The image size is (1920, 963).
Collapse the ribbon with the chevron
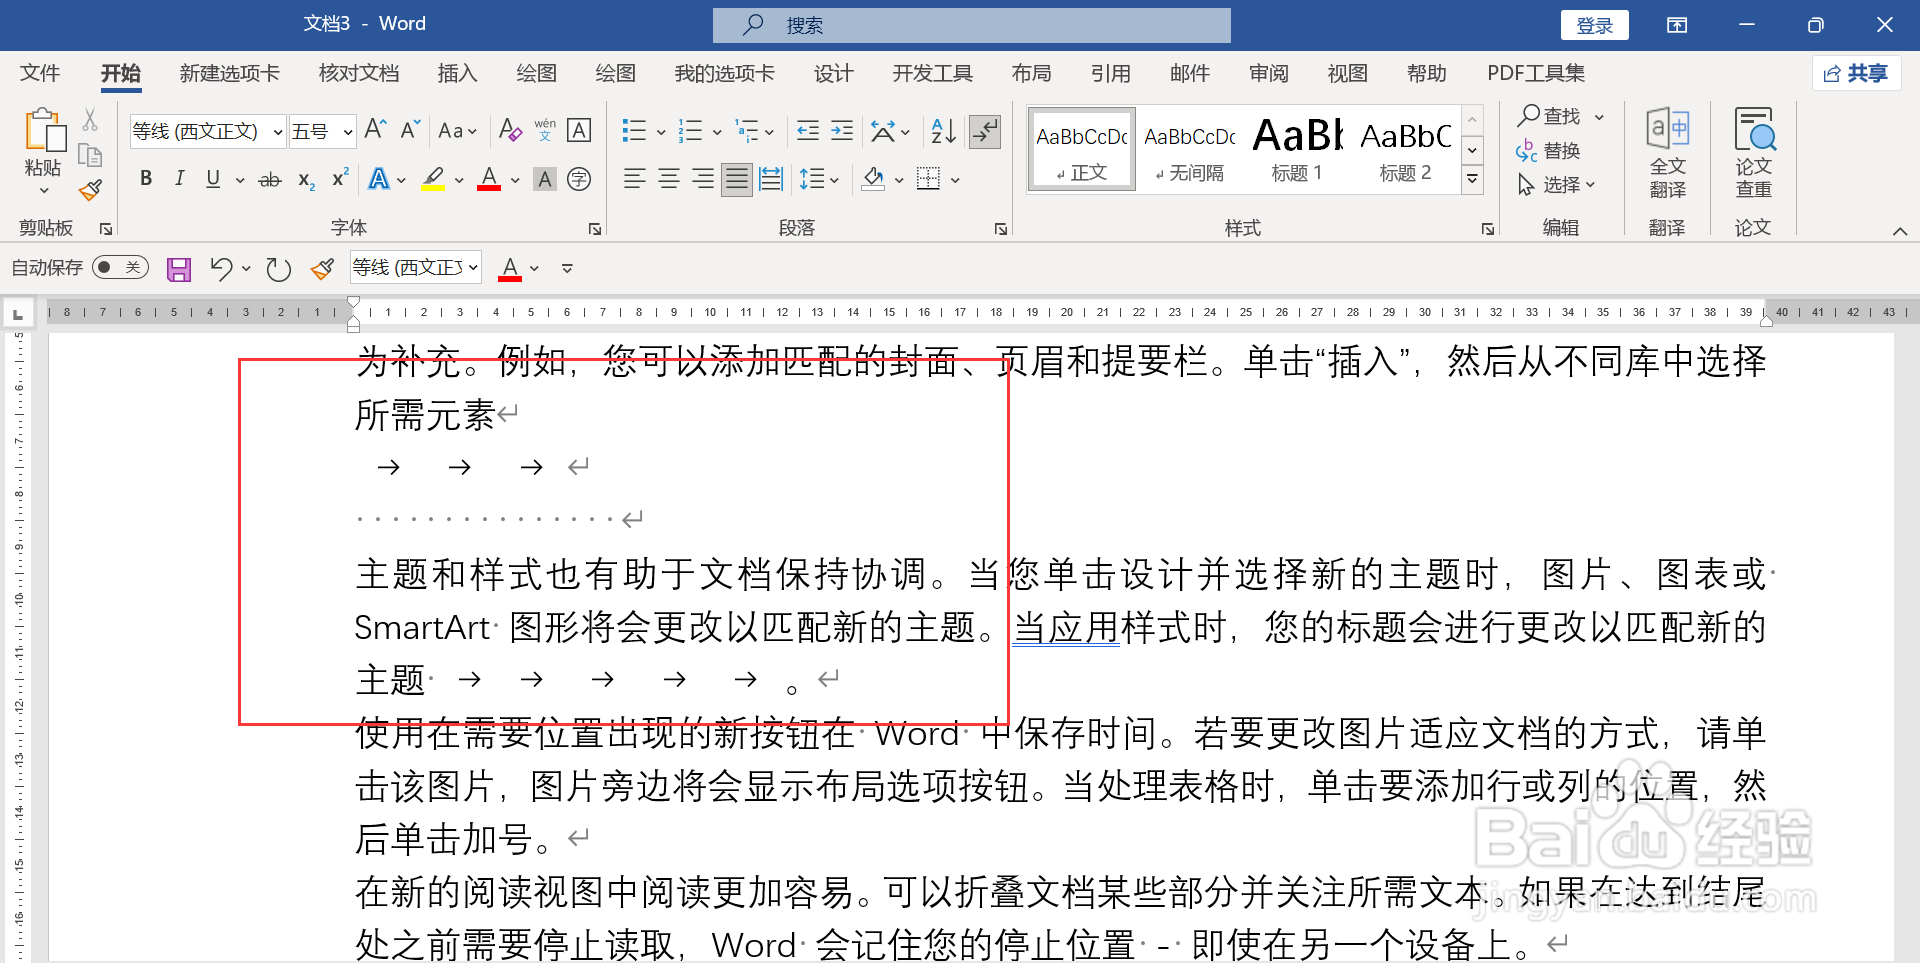click(x=1899, y=231)
